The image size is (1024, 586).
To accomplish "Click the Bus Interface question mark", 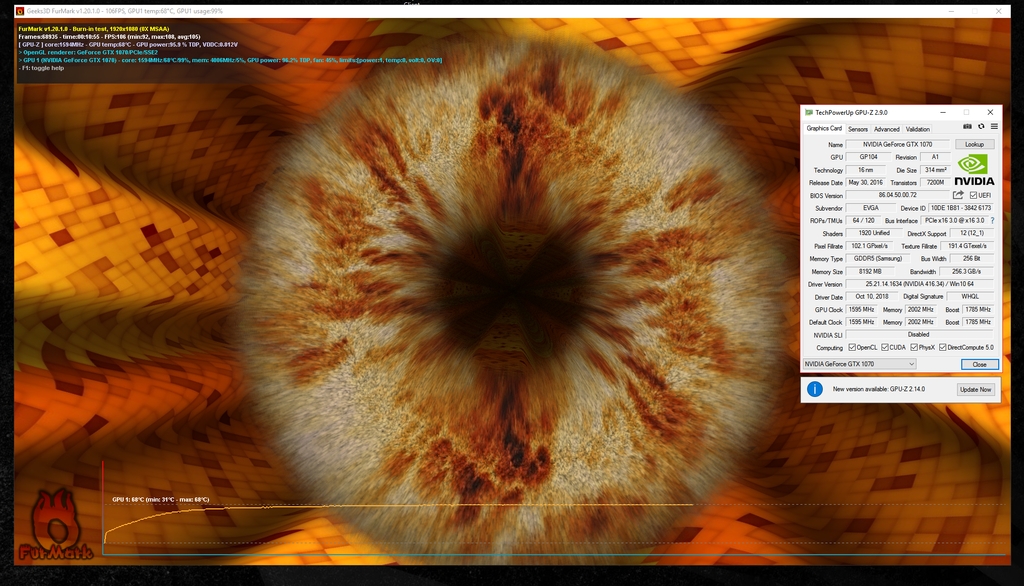I will 993,221.
